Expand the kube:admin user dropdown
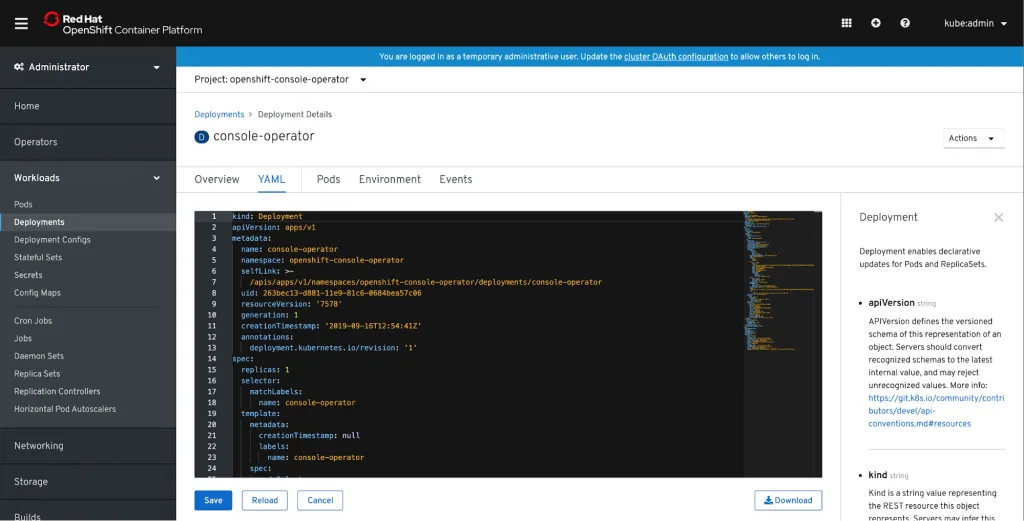Viewport: 1024px width, 521px height. pos(975,24)
